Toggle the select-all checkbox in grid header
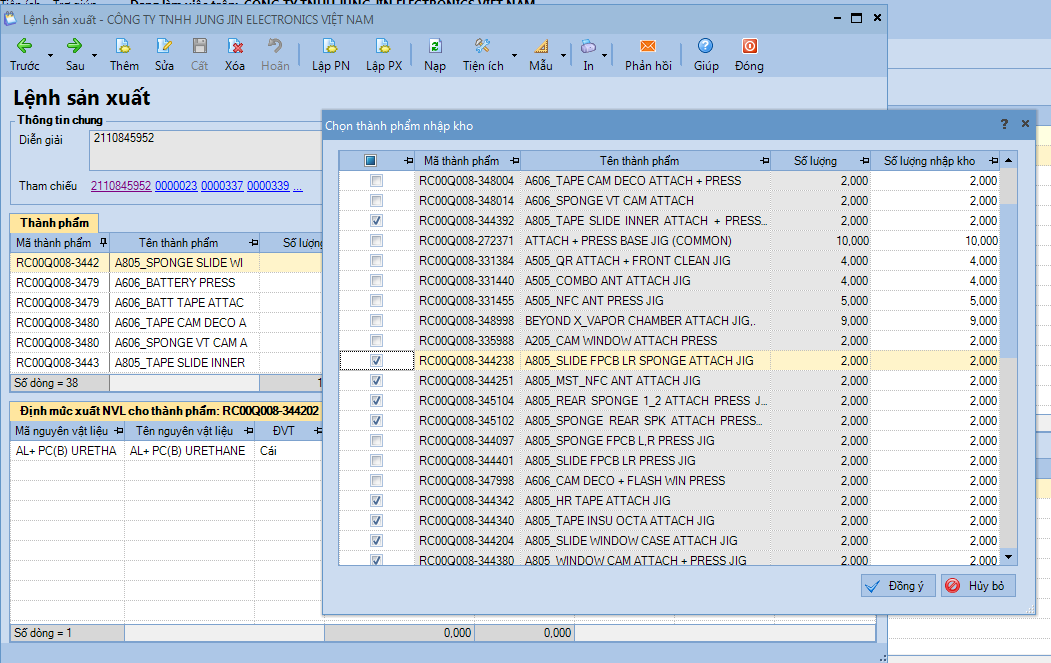 click(370, 161)
